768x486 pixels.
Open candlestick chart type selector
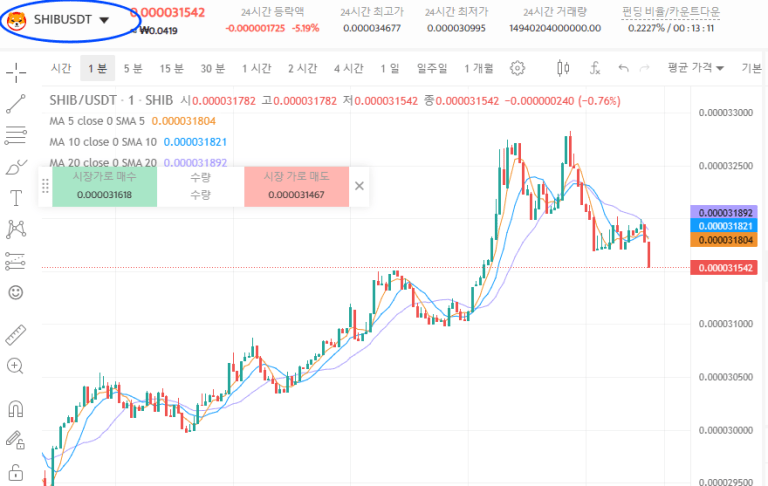(562, 68)
